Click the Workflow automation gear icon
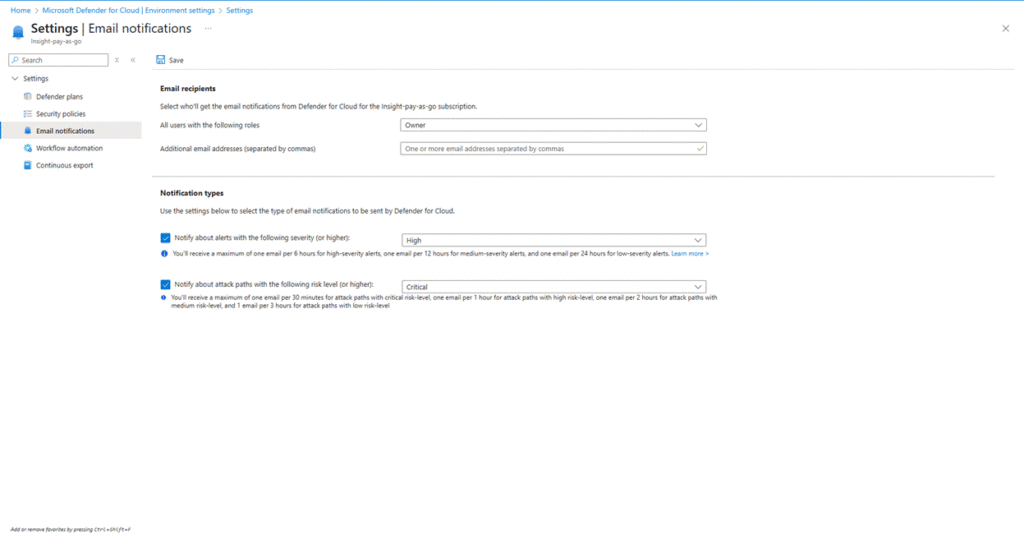The width and height of the screenshot is (1024, 535). pos(28,148)
